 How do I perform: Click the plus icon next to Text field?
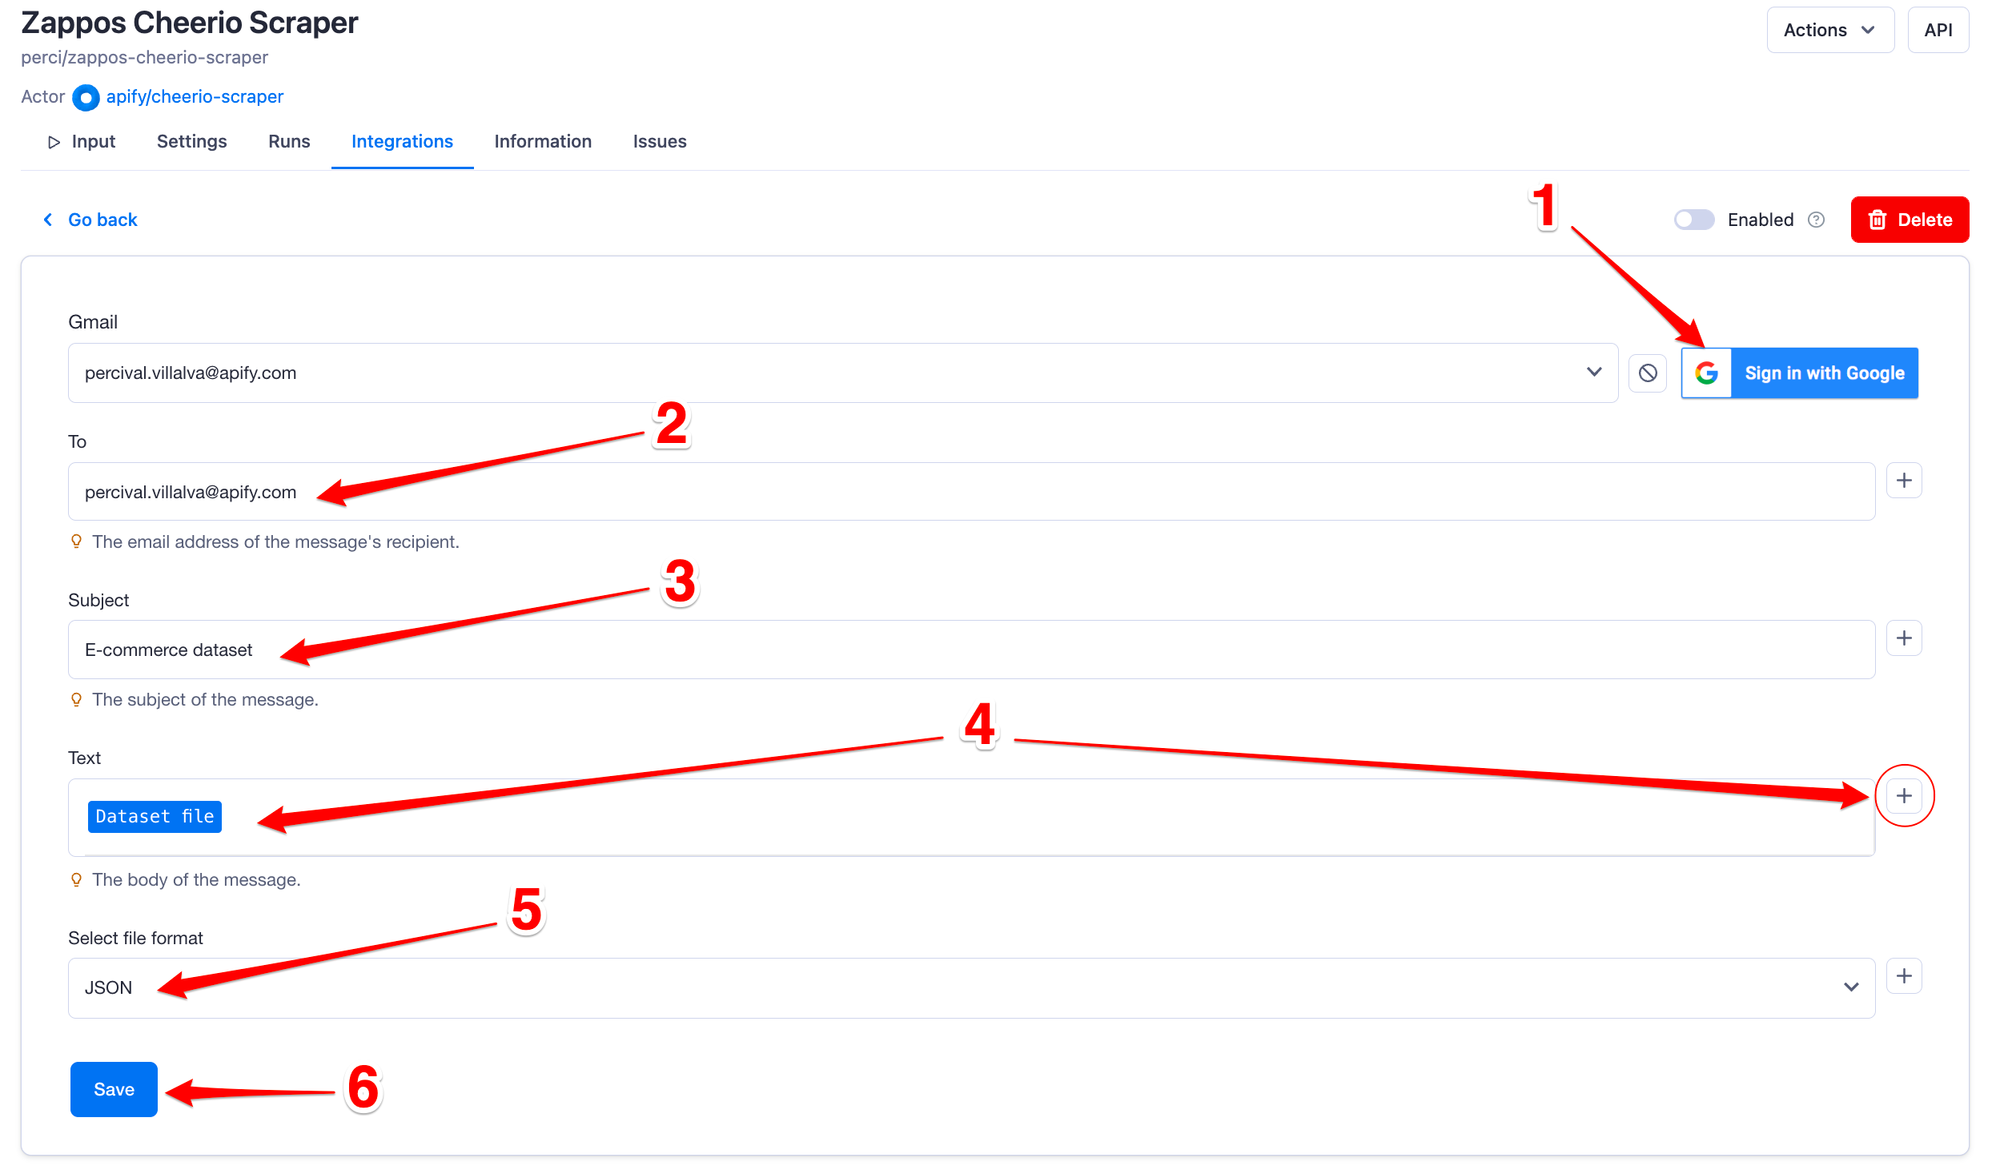[1904, 796]
